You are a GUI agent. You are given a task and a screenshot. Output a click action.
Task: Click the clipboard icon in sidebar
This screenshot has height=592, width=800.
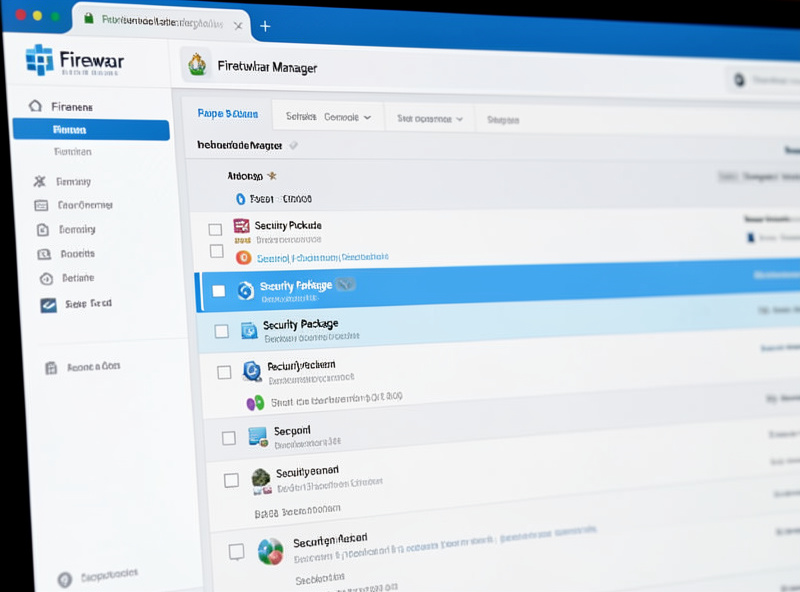coord(43,230)
